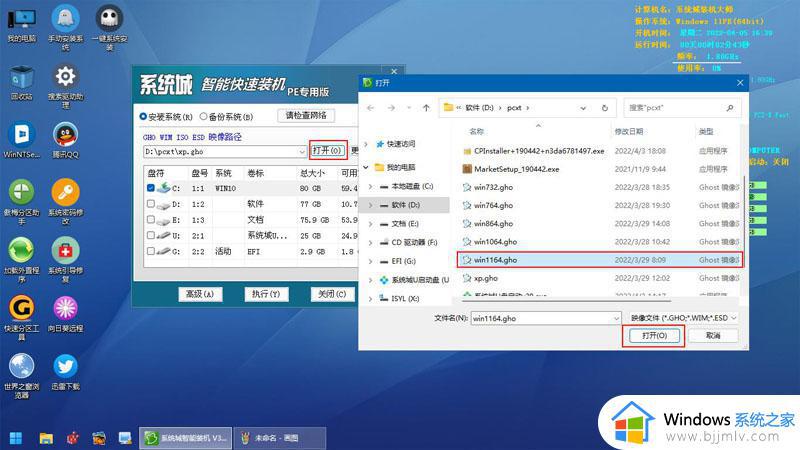The width and height of the screenshot is (800, 450).
Task: Expand the 文档 (E:) tree node
Action: click(x=371, y=223)
